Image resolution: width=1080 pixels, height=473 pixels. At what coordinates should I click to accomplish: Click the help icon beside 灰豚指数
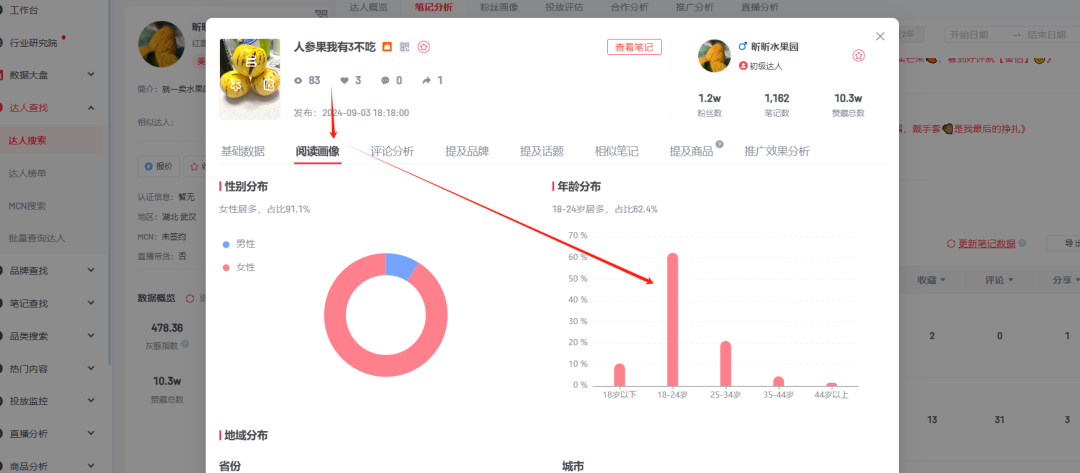coord(185,344)
